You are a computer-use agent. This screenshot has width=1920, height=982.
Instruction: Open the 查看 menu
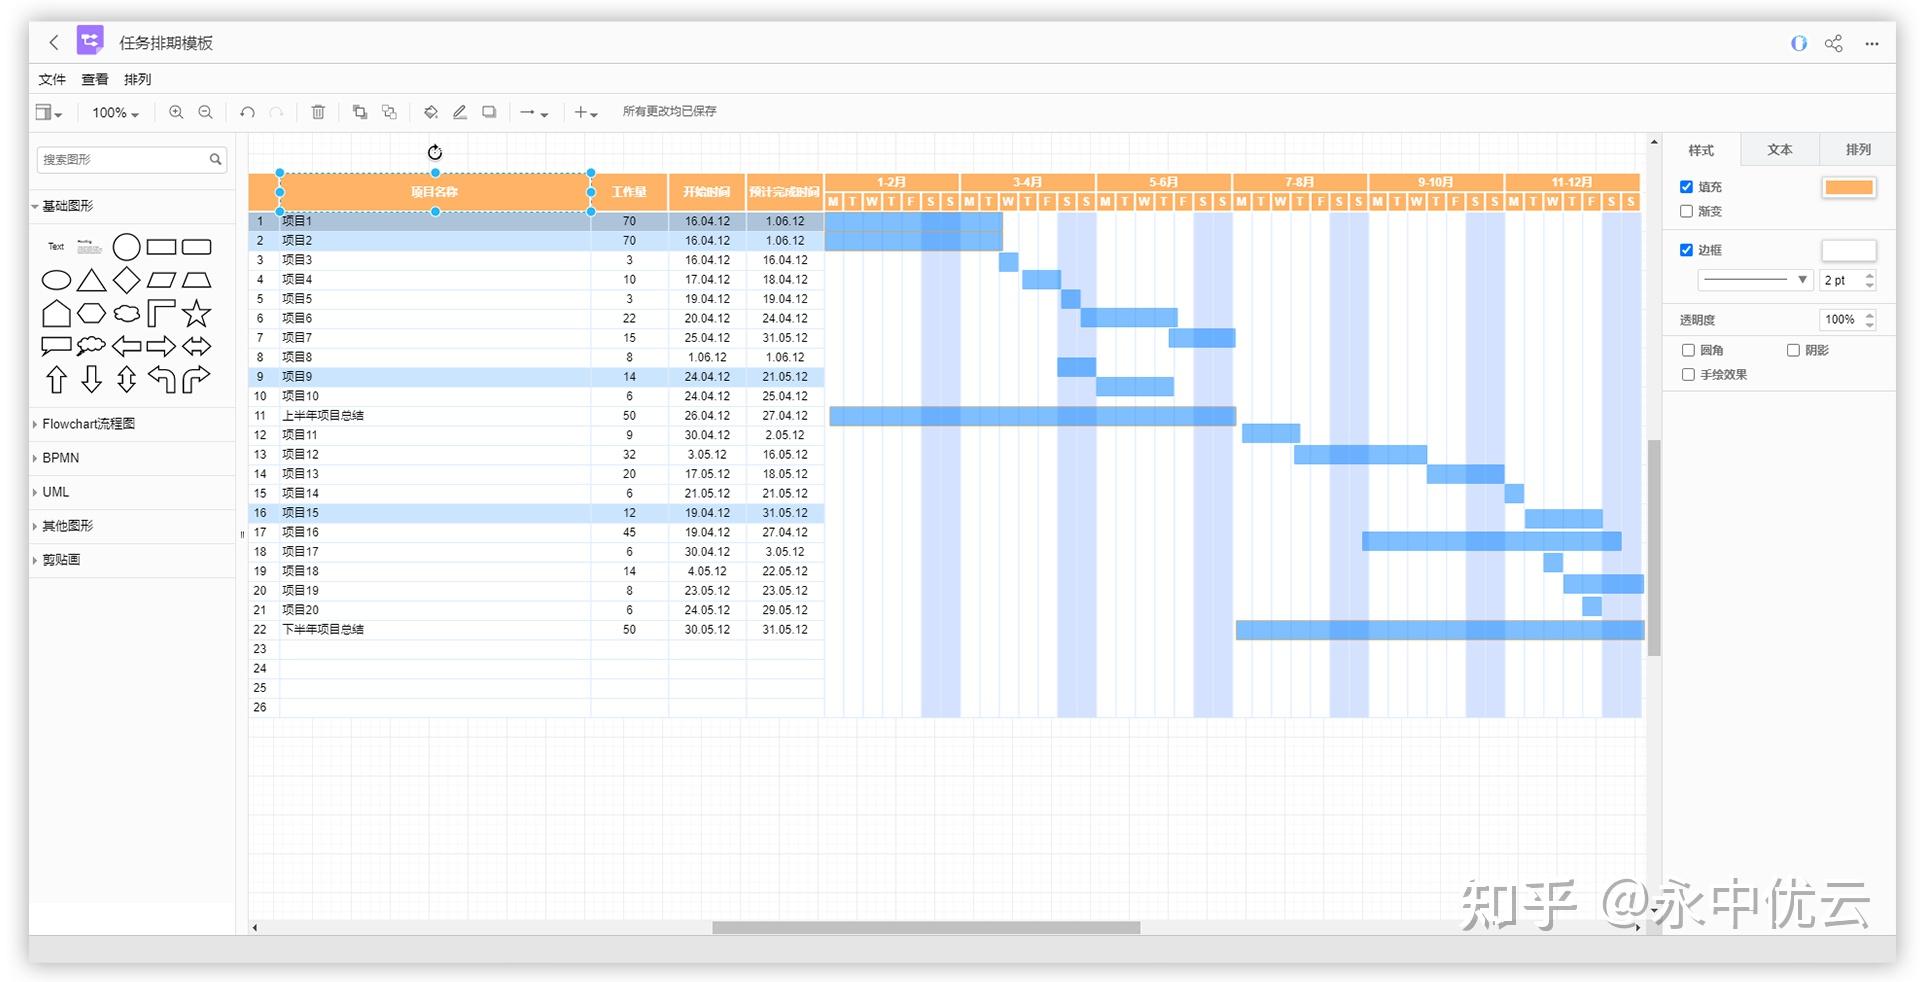tap(95, 79)
